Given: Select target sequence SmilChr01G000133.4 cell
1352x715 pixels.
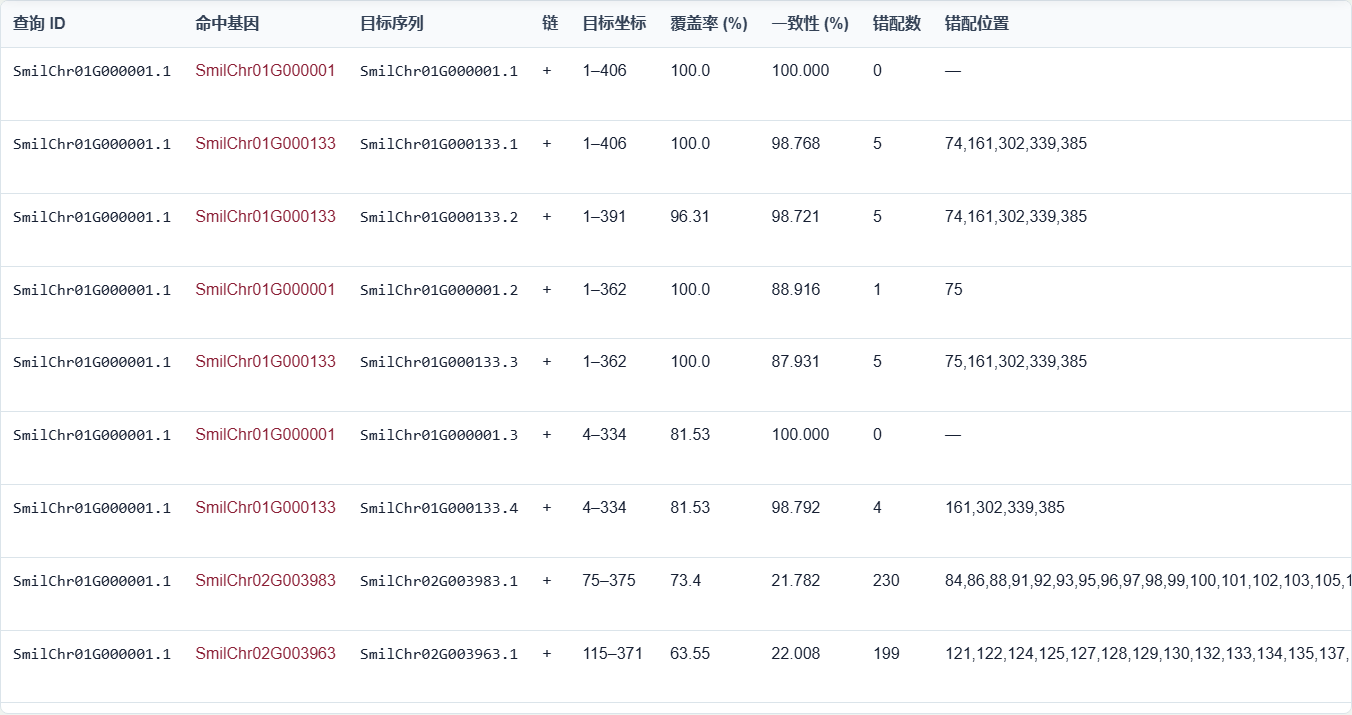Looking at the screenshot, I should click(x=439, y=508).
